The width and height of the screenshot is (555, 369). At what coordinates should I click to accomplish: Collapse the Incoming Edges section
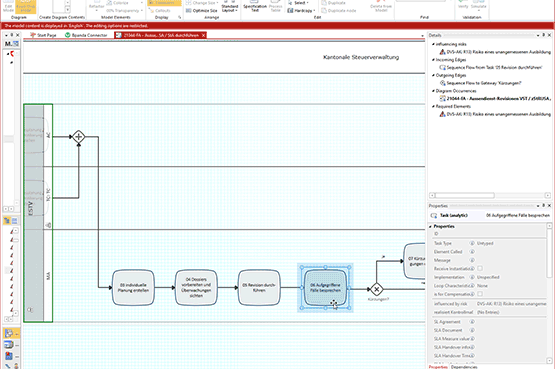[x=433, y=60]
